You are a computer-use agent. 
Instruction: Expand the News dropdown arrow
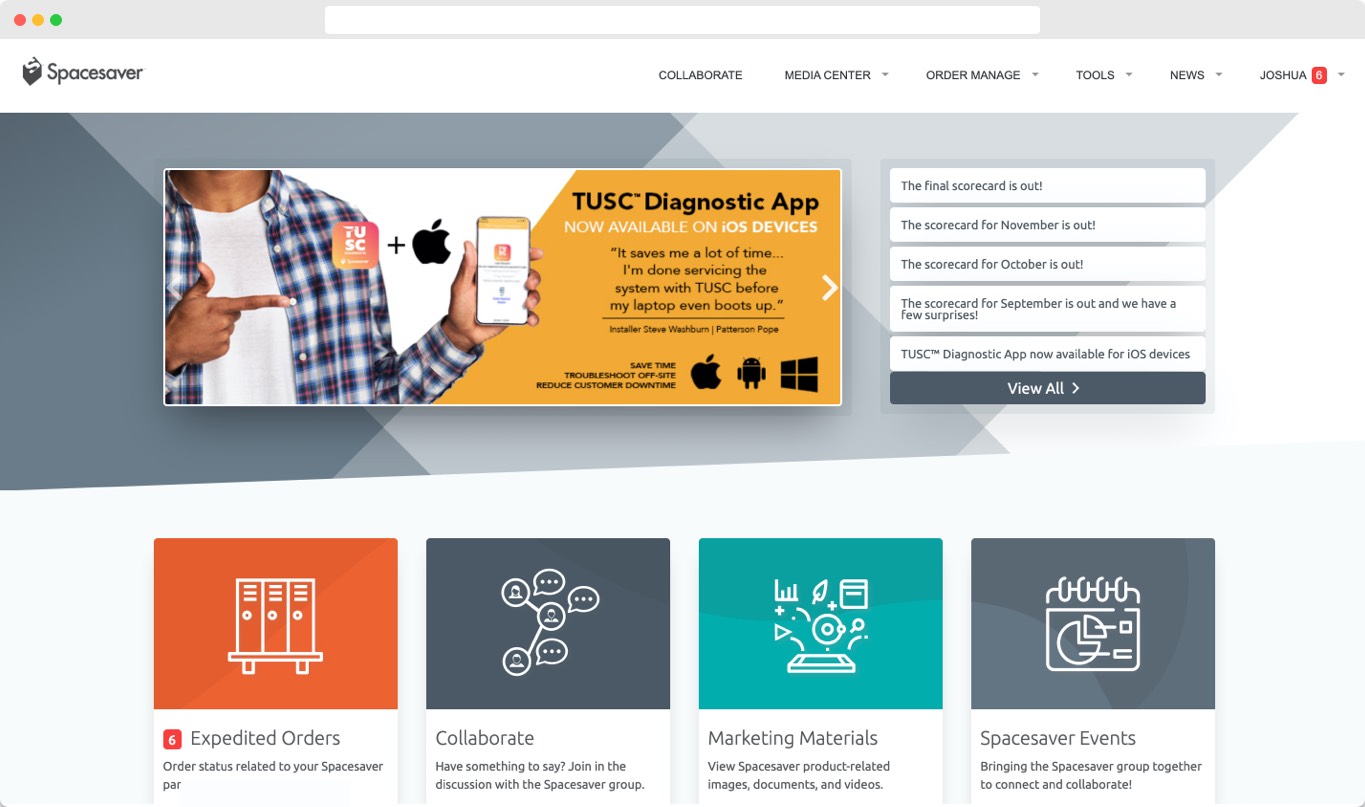pyautogui.click(x=1219, y=74)
